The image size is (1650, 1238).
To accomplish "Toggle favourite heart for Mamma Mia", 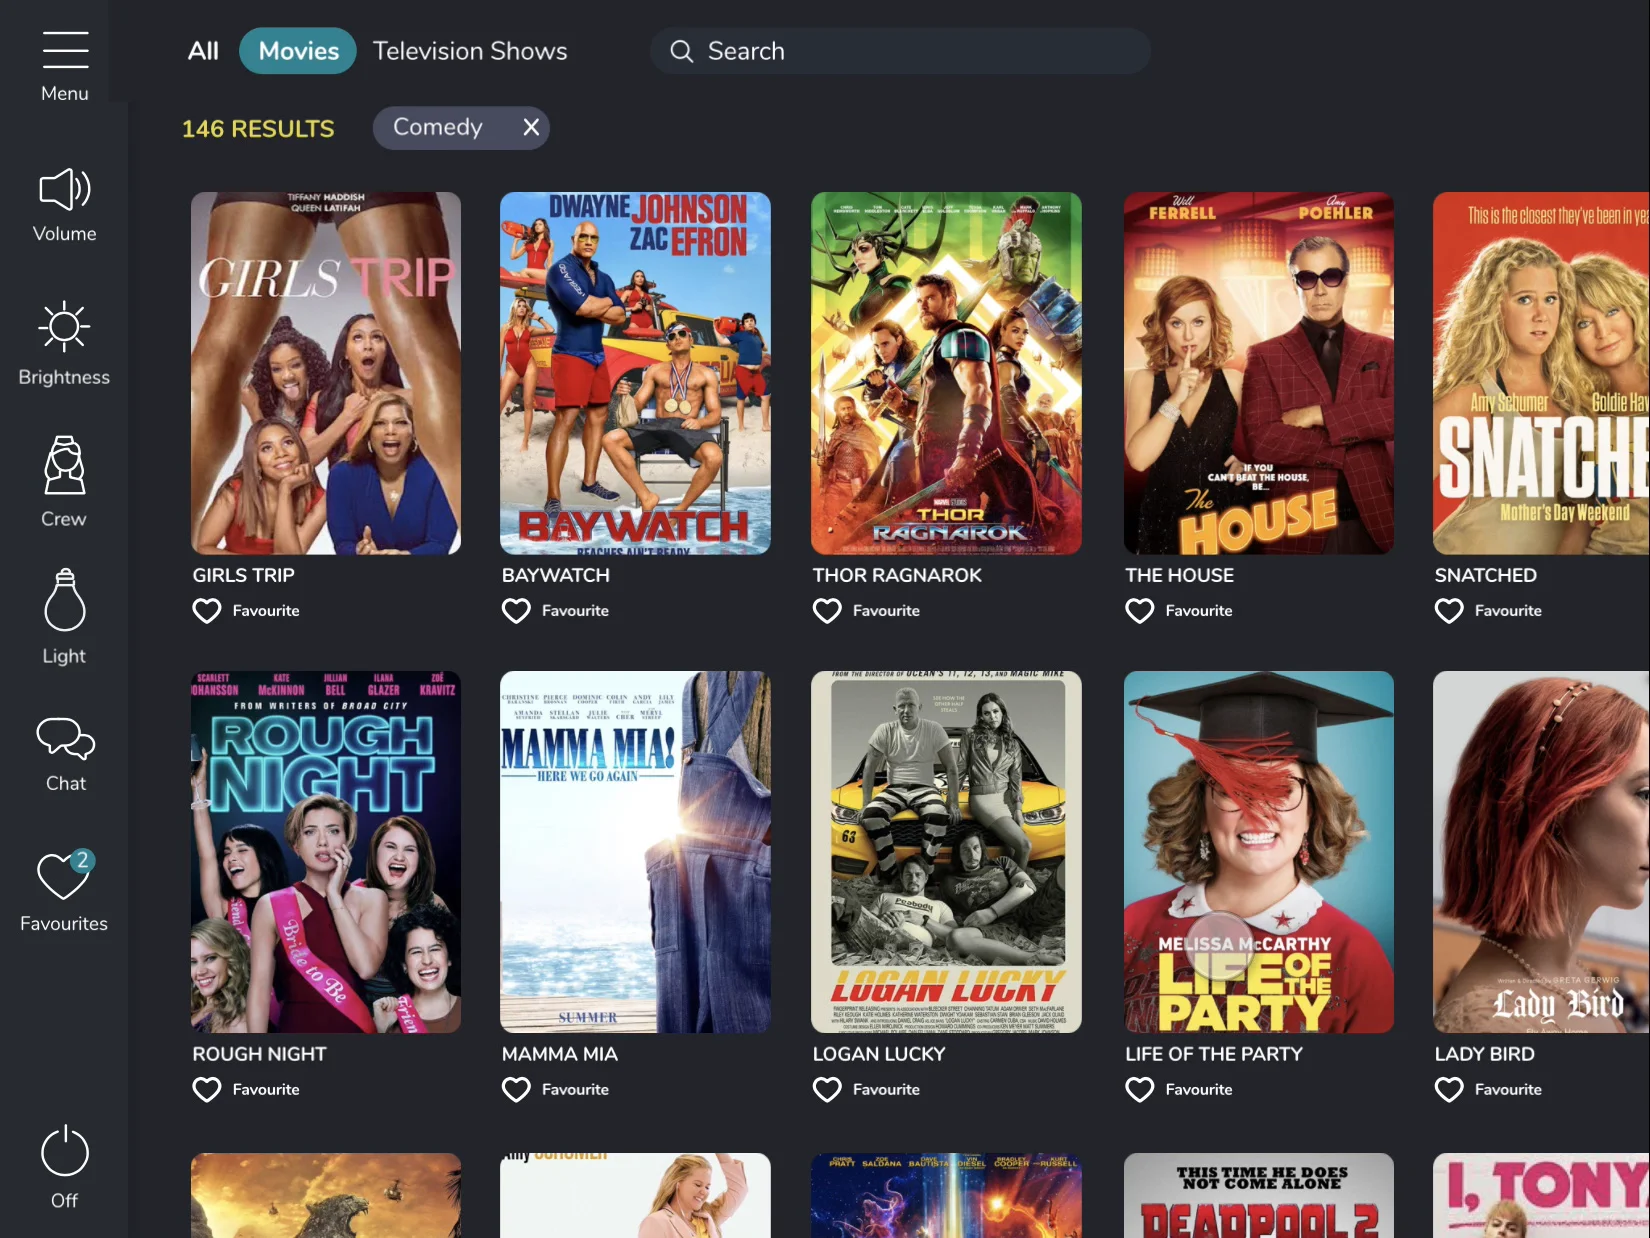I will tap(516, 1090).
